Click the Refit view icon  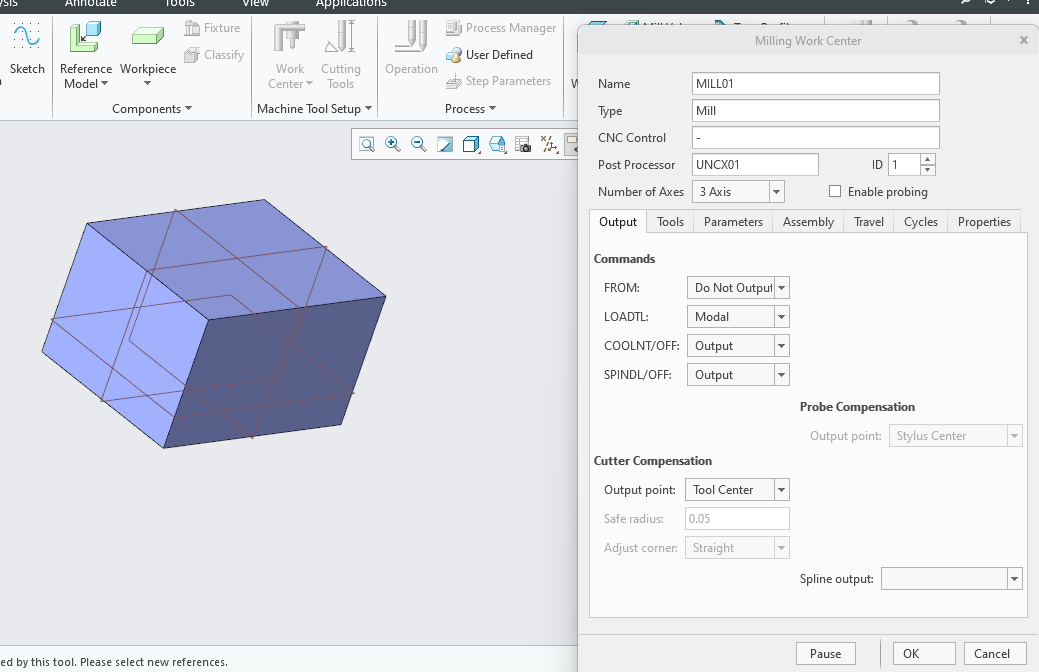point(366,144)
